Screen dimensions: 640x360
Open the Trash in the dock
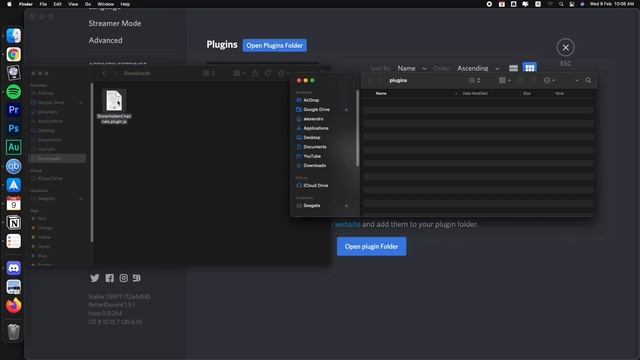pos(13,332)
